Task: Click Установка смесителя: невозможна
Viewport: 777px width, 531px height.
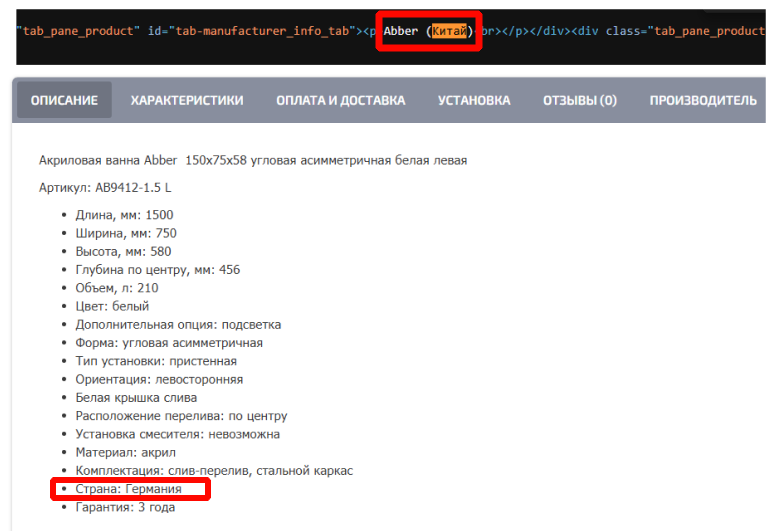Action: (x=177, y=434)
